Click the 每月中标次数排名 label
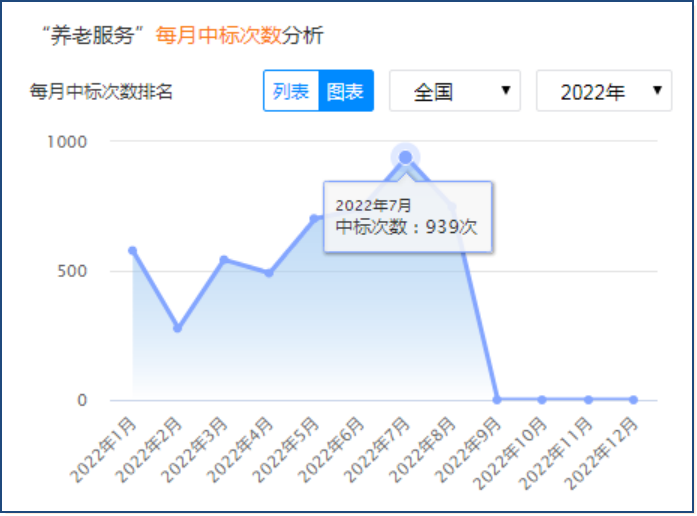The height and width of the screenshot is (516, 697). coord(103,91)
